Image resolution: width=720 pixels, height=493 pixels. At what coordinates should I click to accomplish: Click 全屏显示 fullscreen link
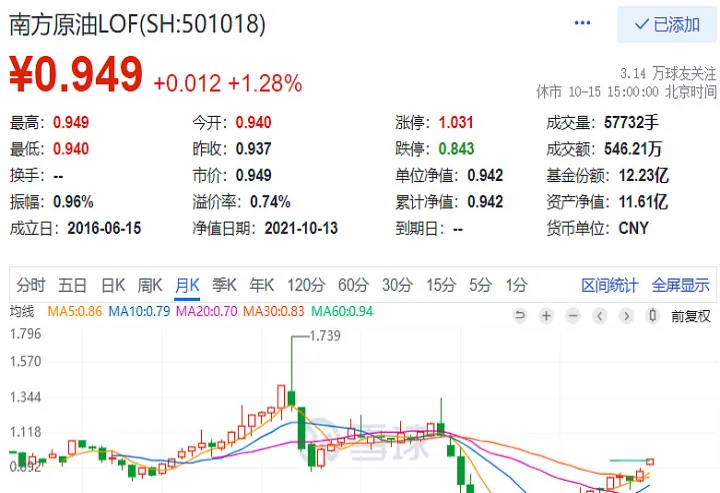tap(681, 286)
